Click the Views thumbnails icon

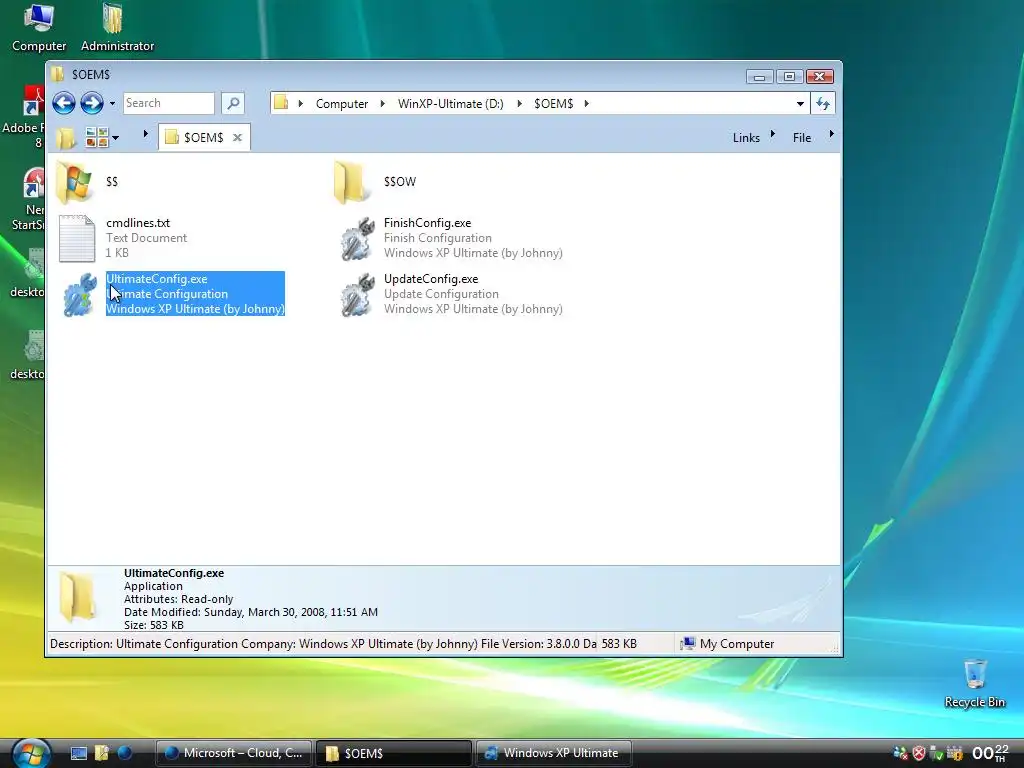pyautogui.click(x=97, y=137)
